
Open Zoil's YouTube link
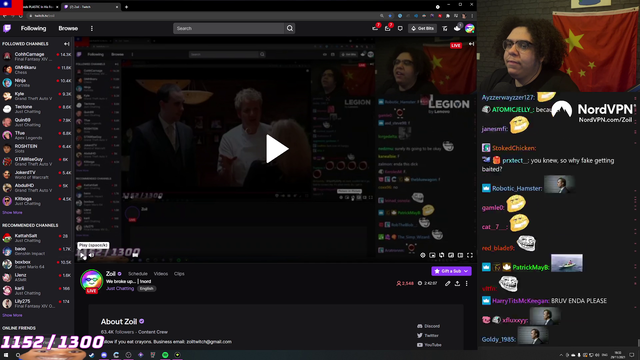(429, 345)
